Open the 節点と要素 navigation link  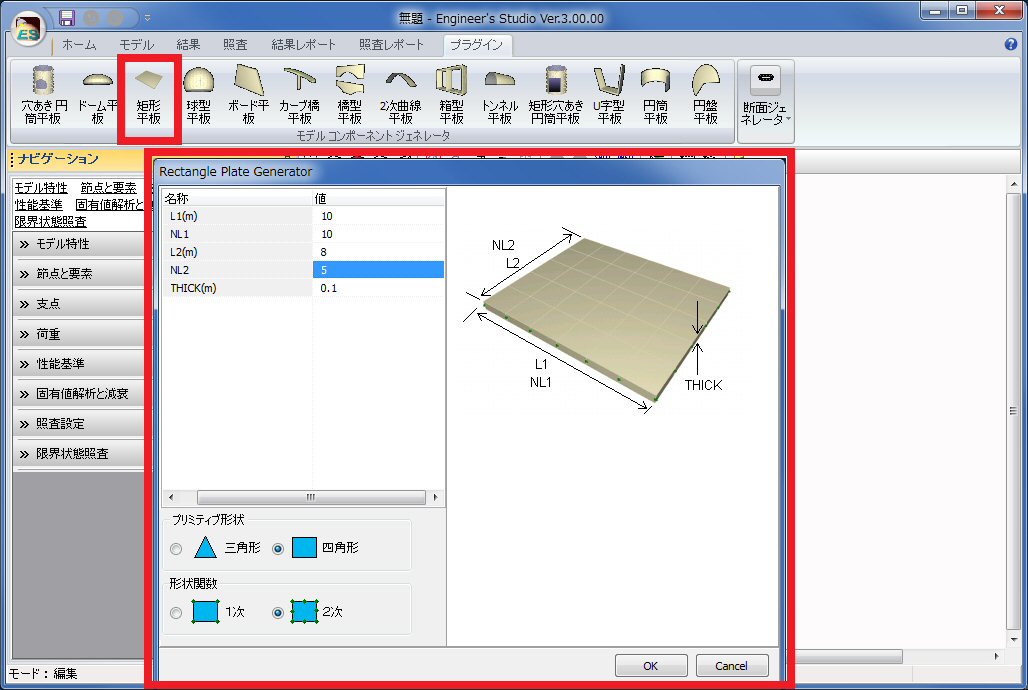pyautogui.click(x=108, y=188)
